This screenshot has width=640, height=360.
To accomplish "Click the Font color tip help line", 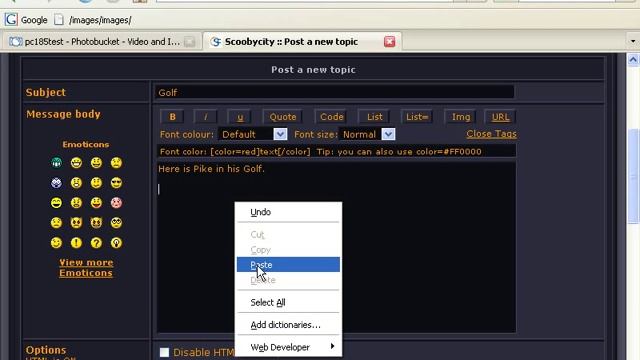I will (x=336, y=151).
